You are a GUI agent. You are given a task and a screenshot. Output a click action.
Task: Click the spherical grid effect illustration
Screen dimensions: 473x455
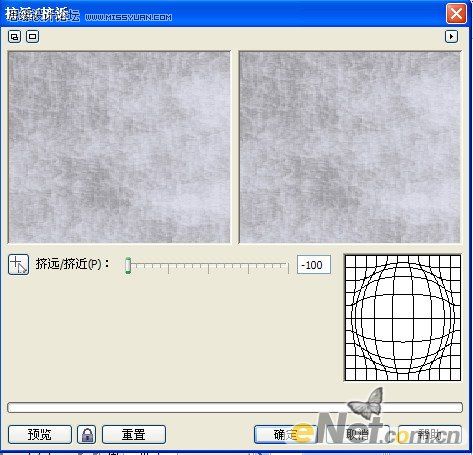403,318
